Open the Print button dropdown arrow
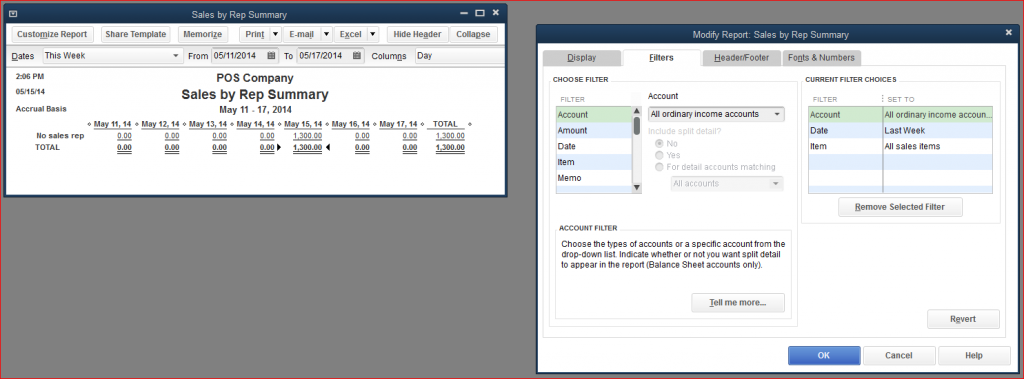The width and height of the screenshot is (1024, 379). pyautogui.click(x=275, y=35)
